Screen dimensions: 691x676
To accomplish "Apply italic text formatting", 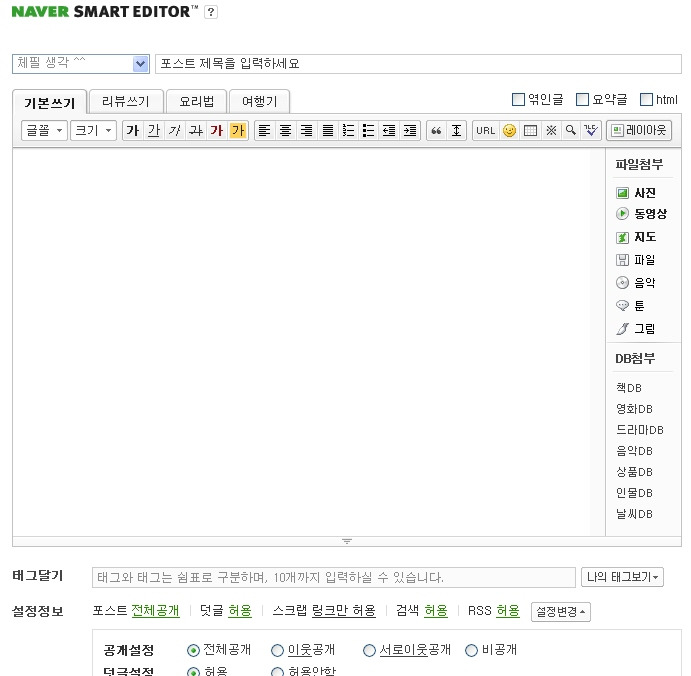I will (175, 130).
